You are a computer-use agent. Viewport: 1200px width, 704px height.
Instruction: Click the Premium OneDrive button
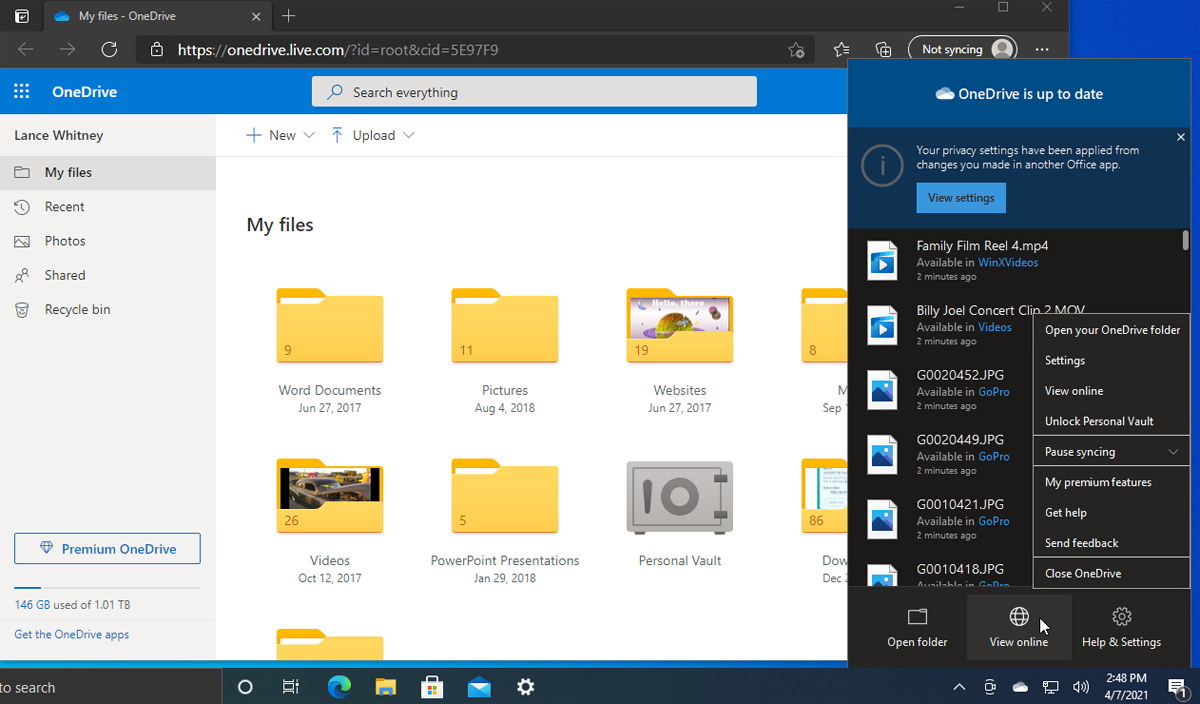point(107,549)
